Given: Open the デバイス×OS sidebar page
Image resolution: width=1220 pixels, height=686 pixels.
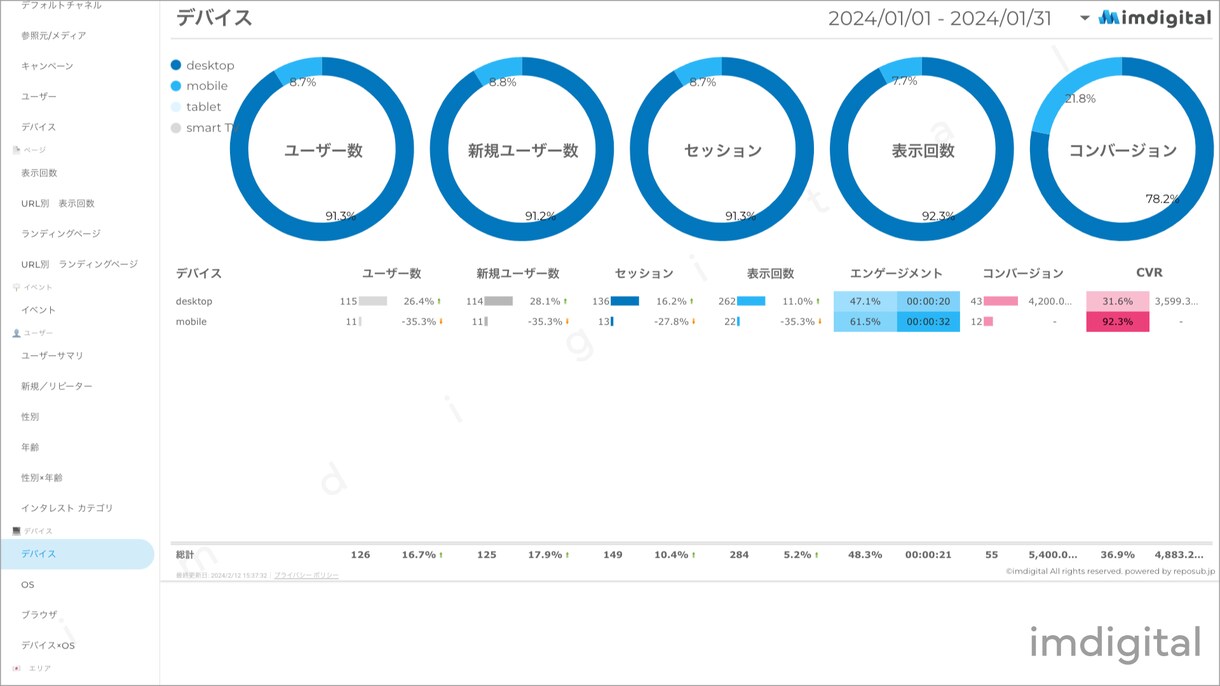Looking at the screenshot, I should coord(48,645).
